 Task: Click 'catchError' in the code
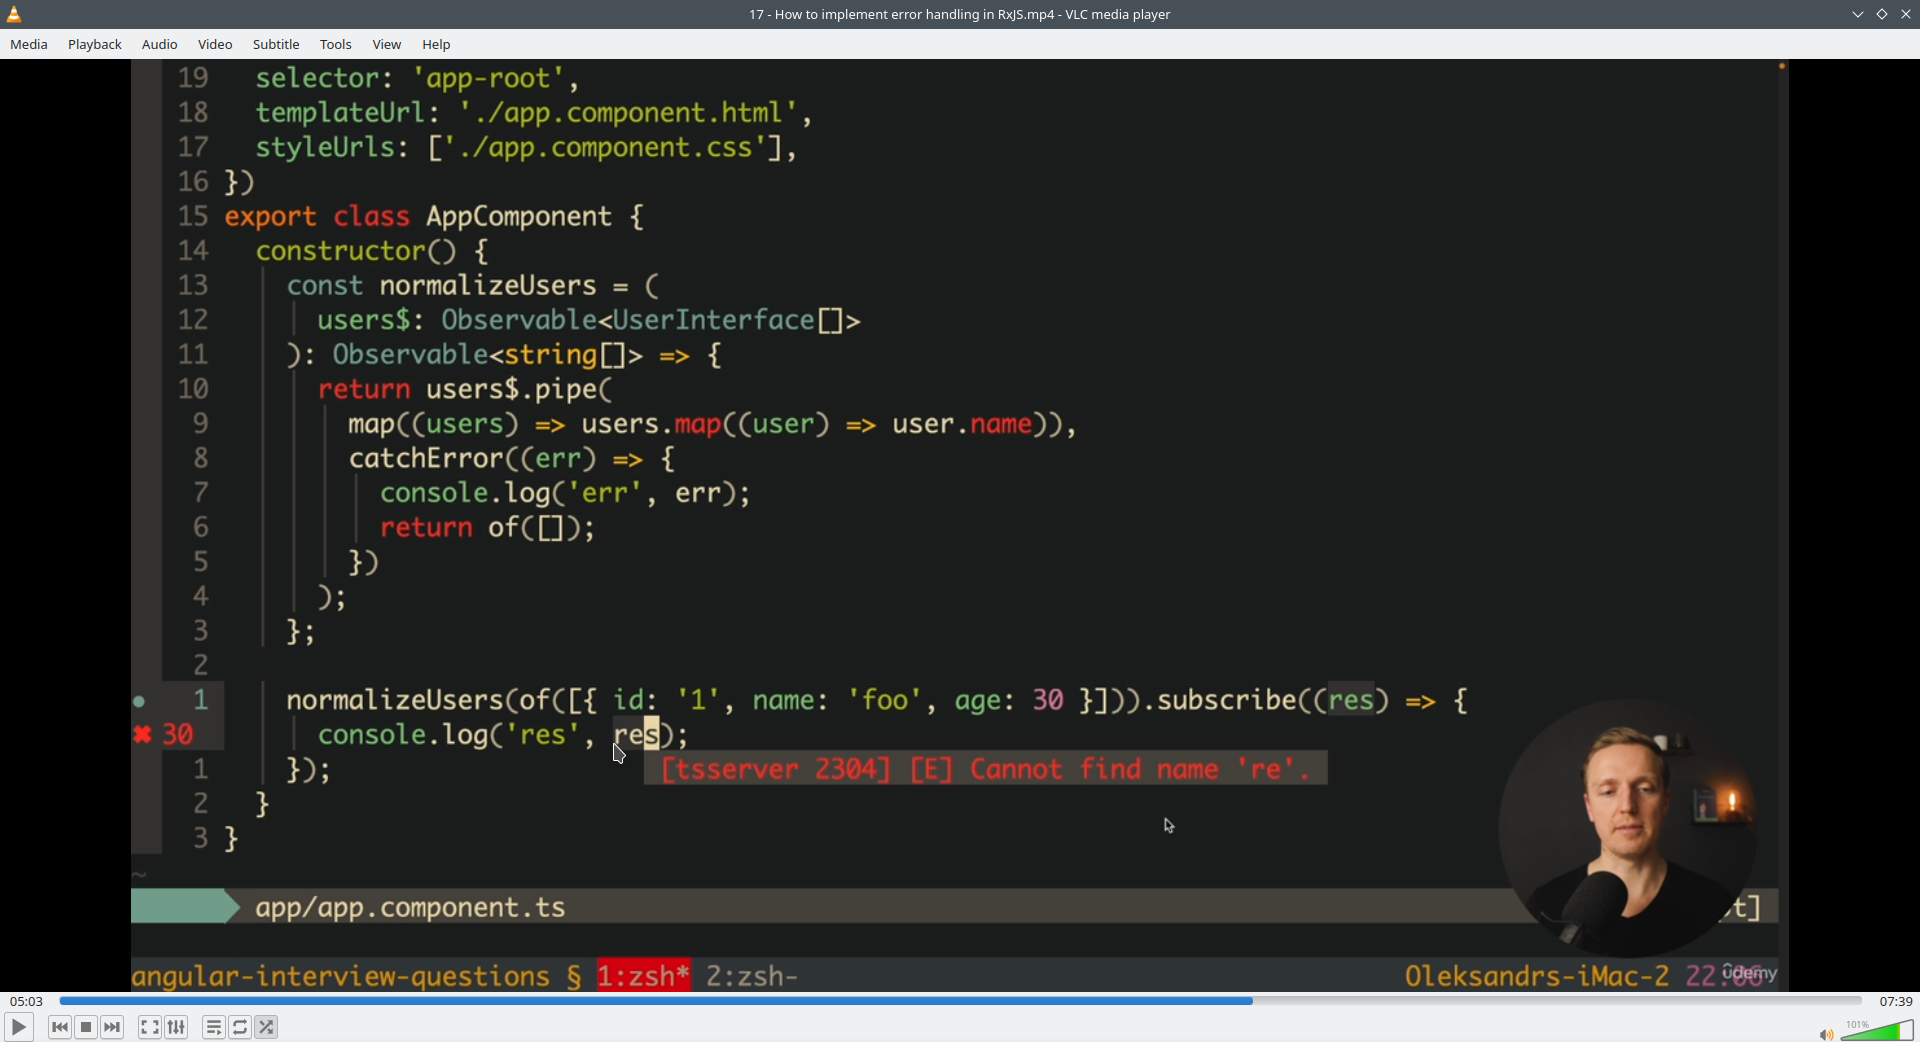(426, 459)
